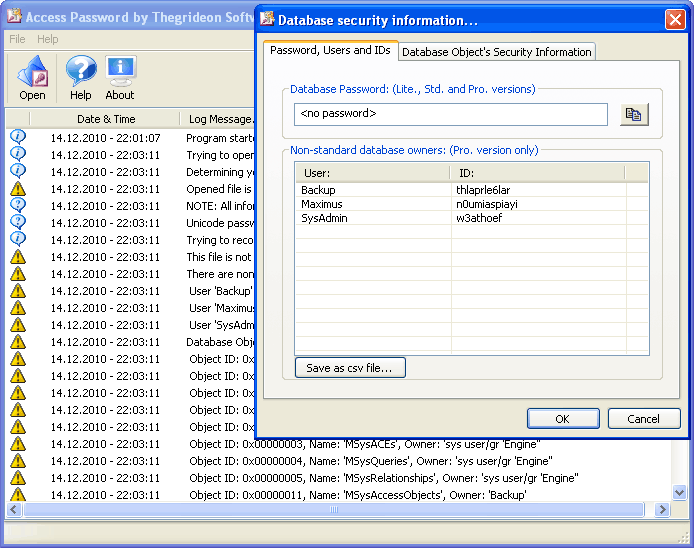The height and width of the screenshot is (548, 694).
Task: Click the warning icon beside User 'Maximus' row
Action: click(18, 308)
